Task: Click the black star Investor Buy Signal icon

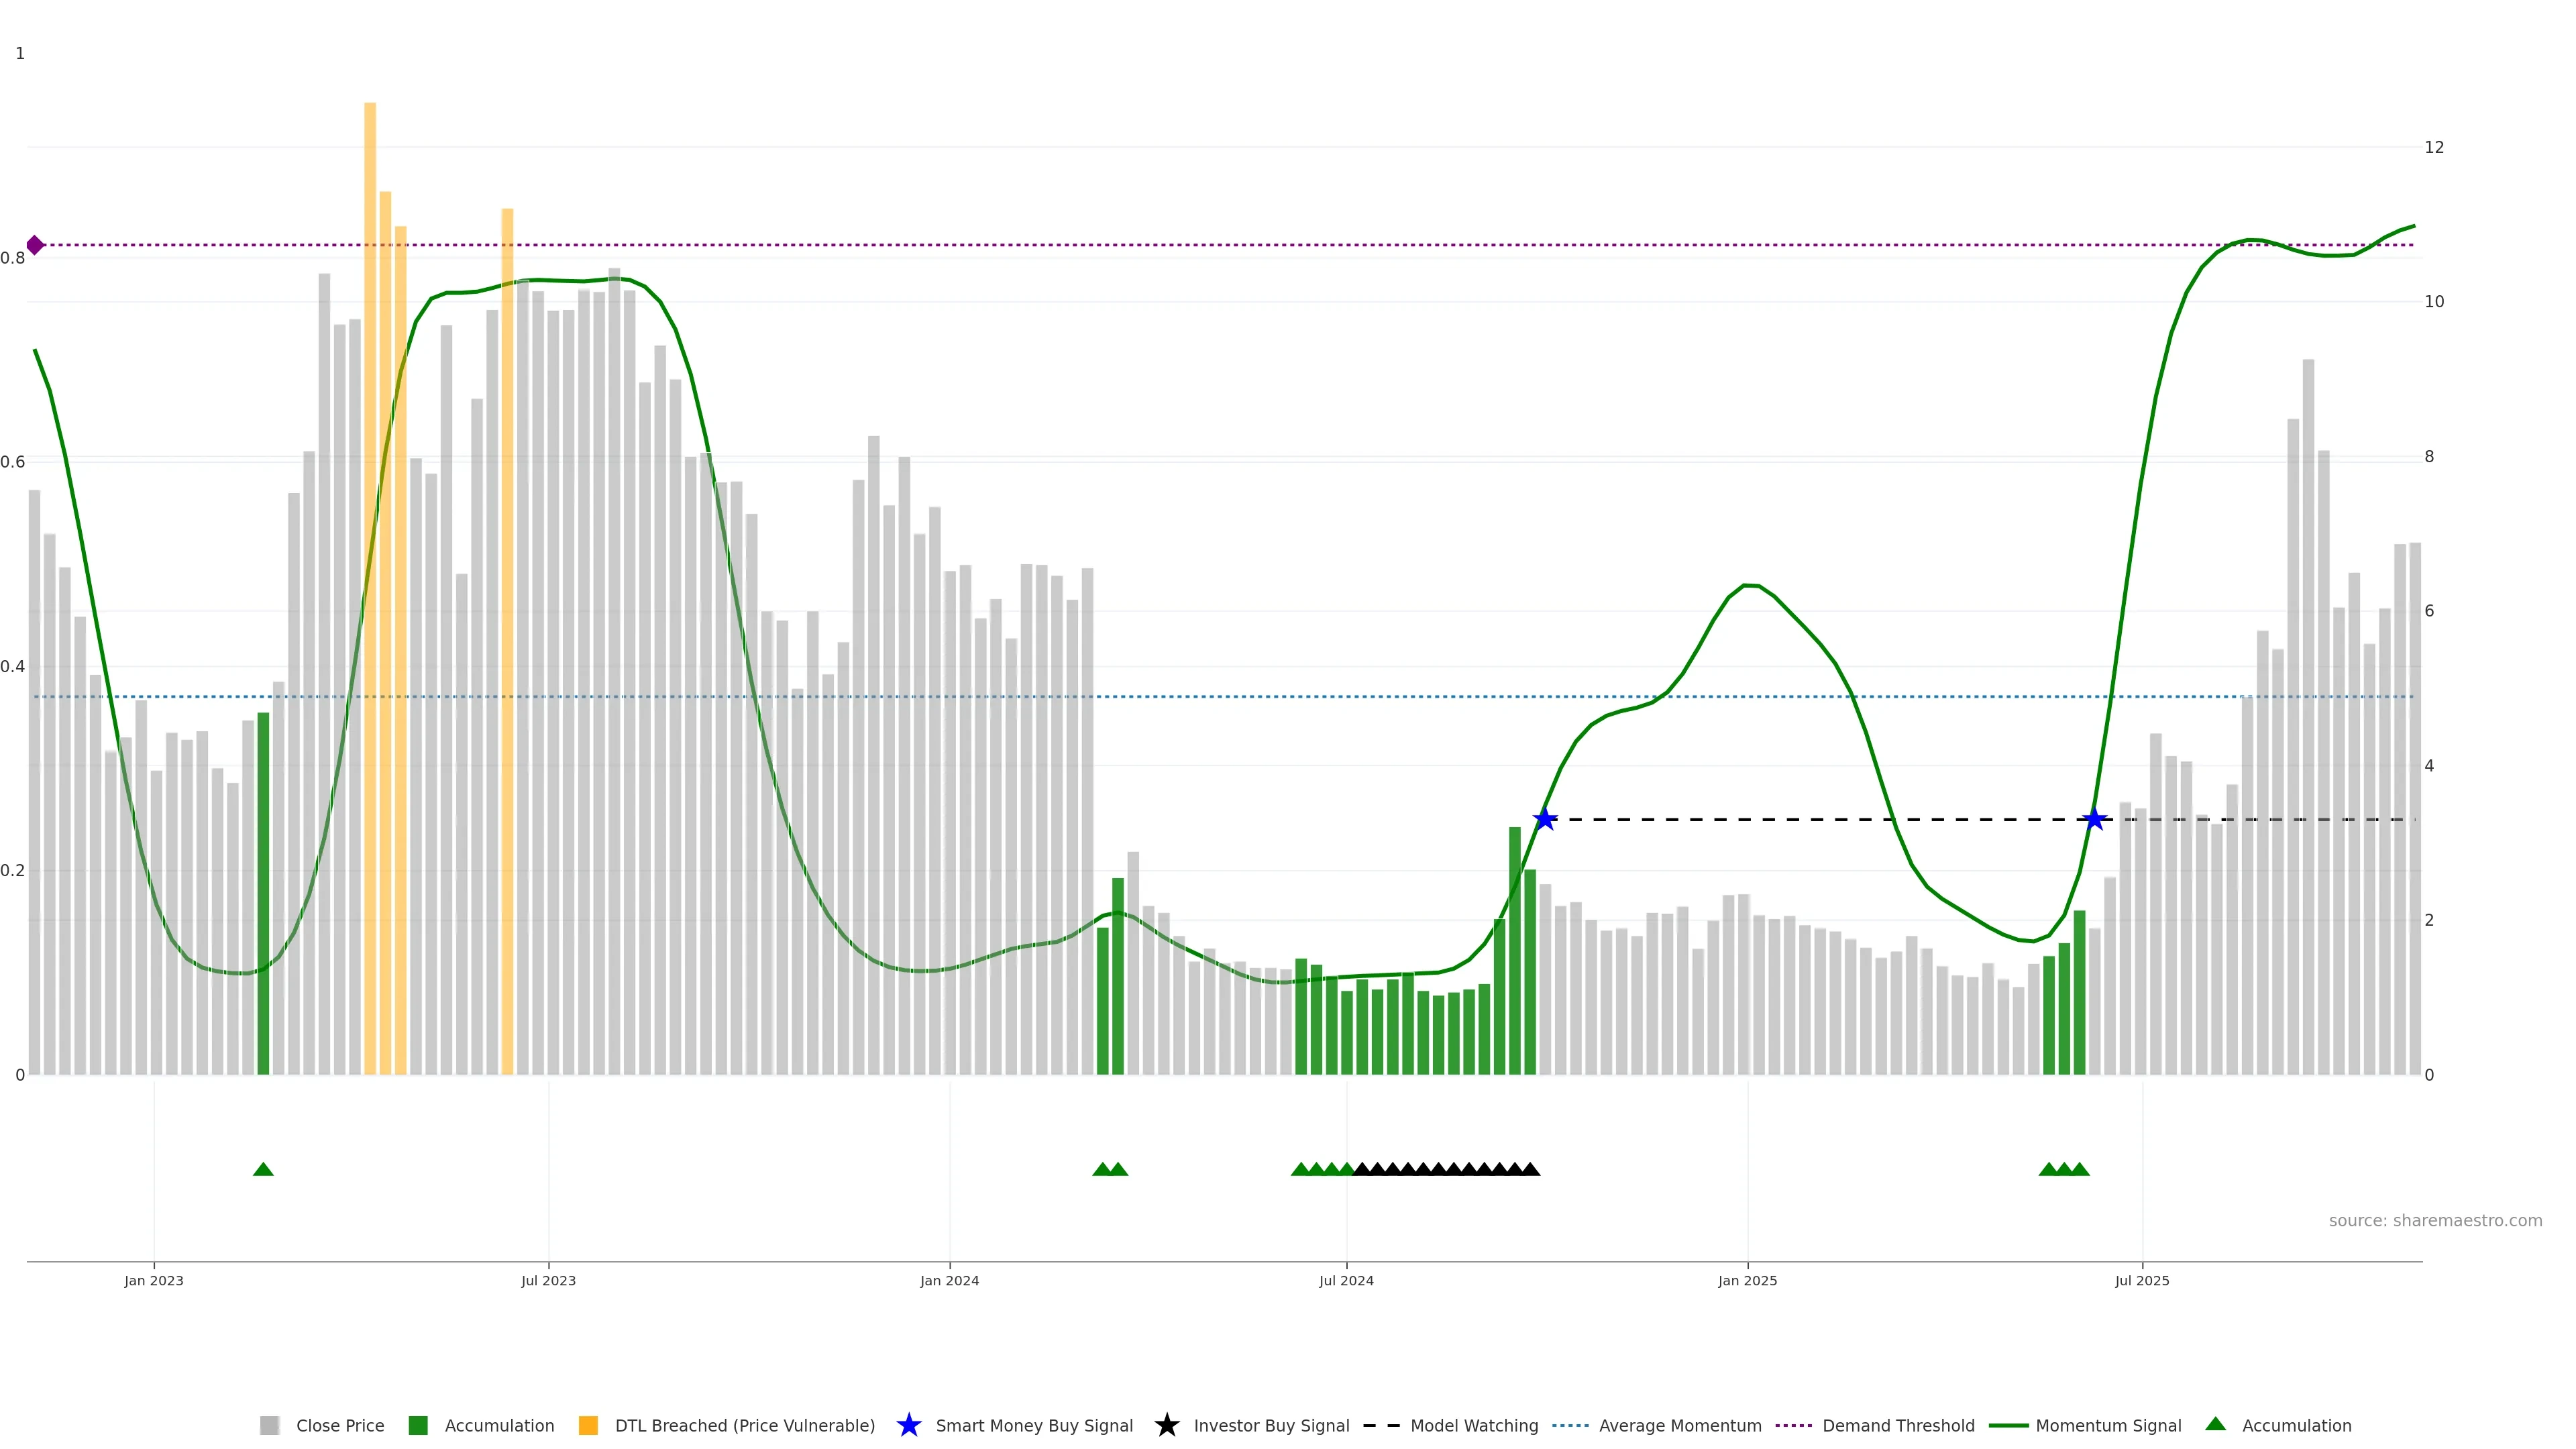Action: 1166,1425
